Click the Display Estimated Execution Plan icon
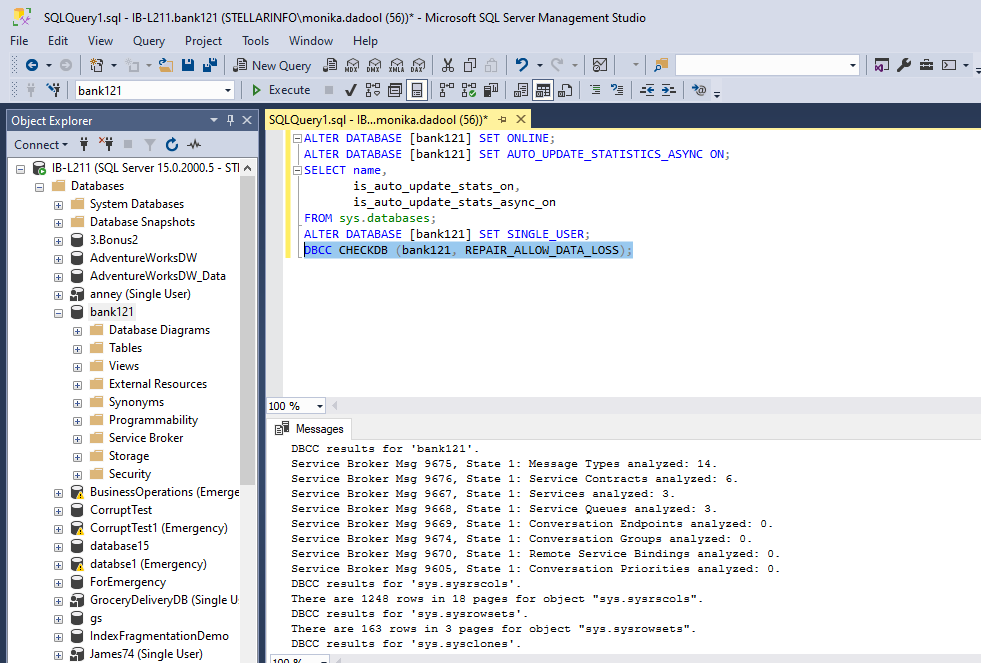Image resolution: width=981 pixels, height=663 pixels. point(373,90)
